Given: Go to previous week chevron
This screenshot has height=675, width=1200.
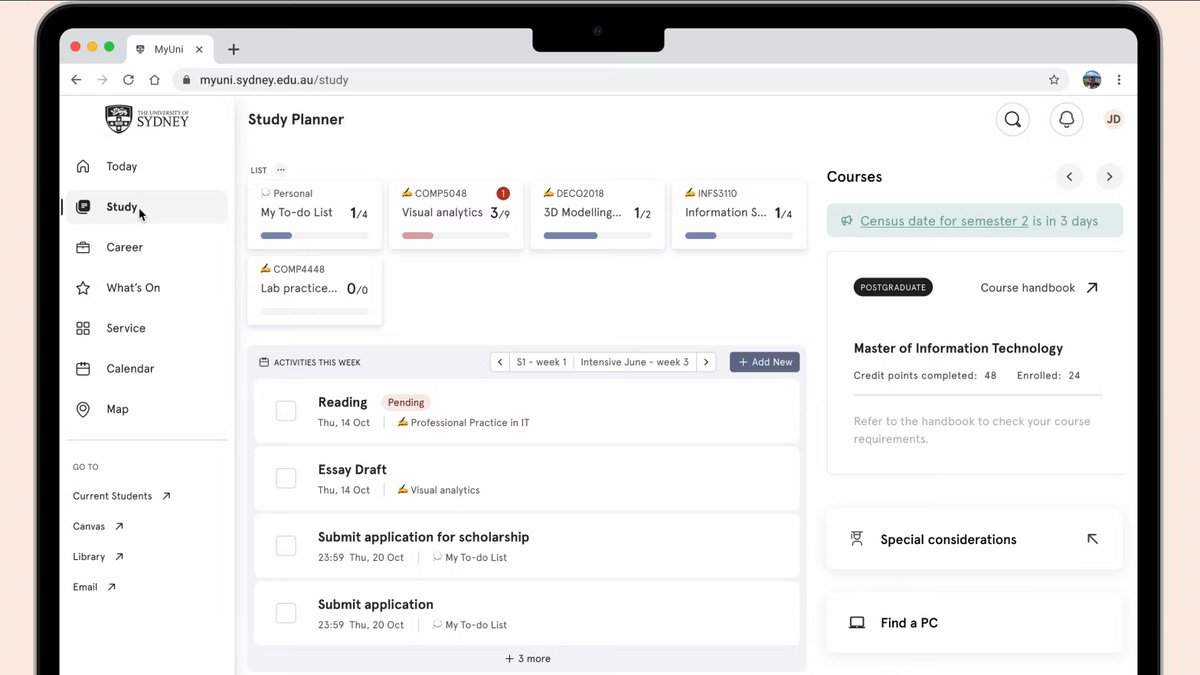Looking at the screenshot, I should coord(500,362).
